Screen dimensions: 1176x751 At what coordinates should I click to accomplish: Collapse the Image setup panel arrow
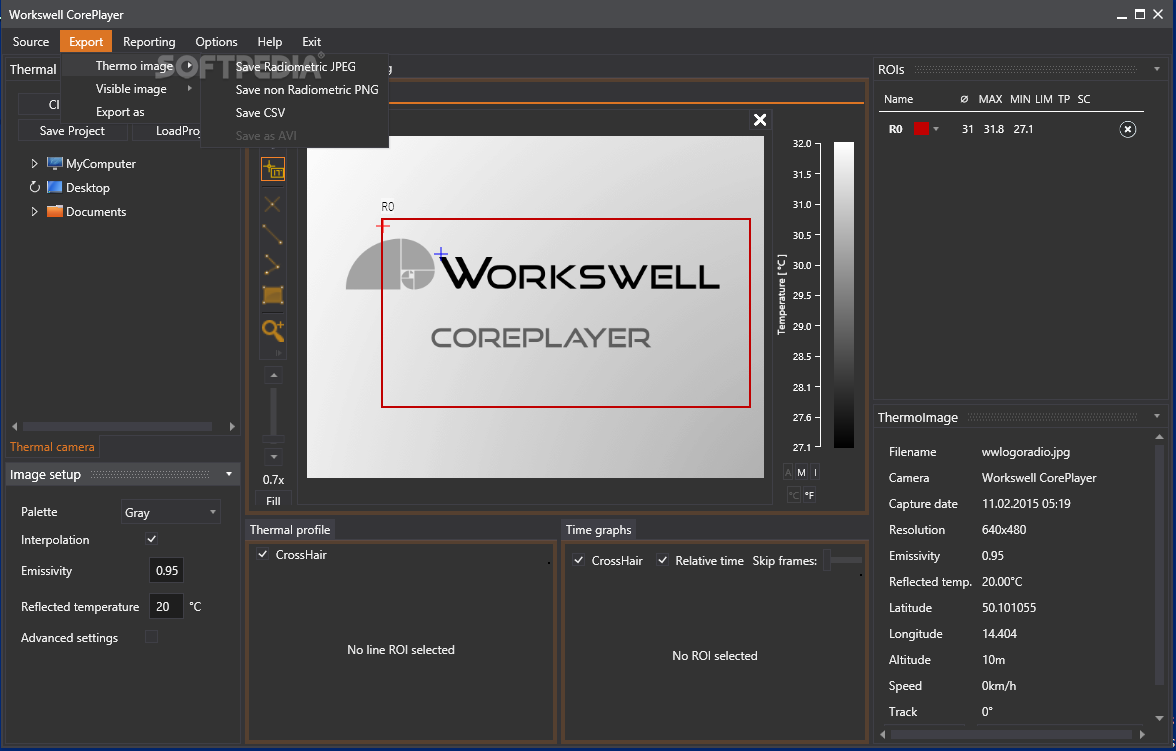[229, 474]
